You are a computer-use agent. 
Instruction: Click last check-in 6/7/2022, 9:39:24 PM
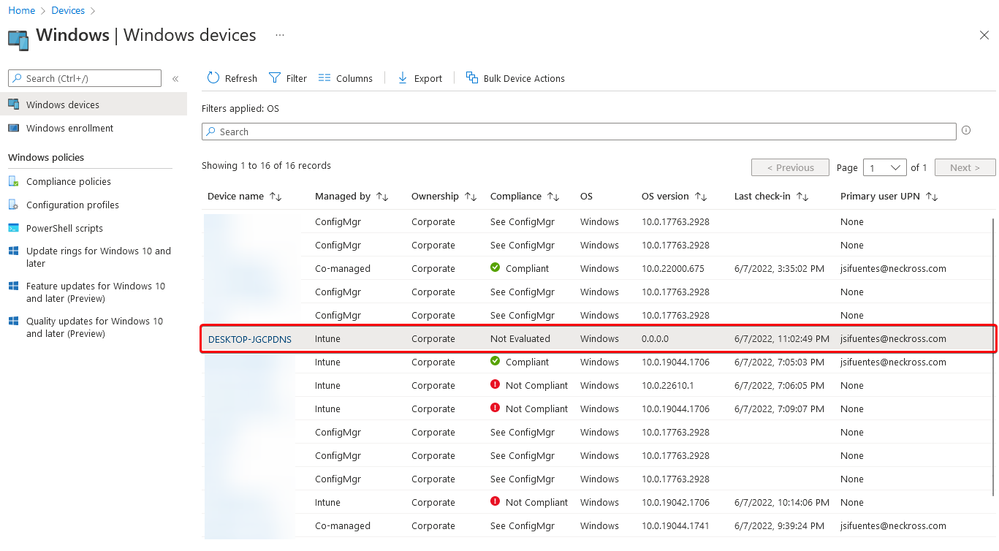point(779,526)
